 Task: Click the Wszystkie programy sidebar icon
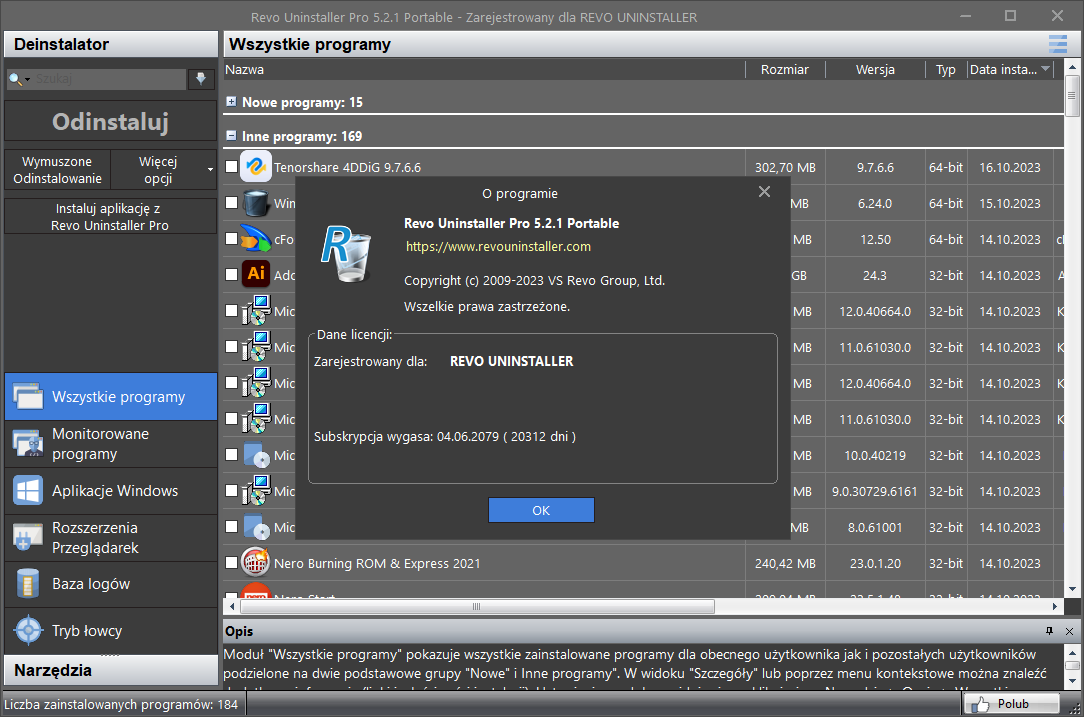28,397
